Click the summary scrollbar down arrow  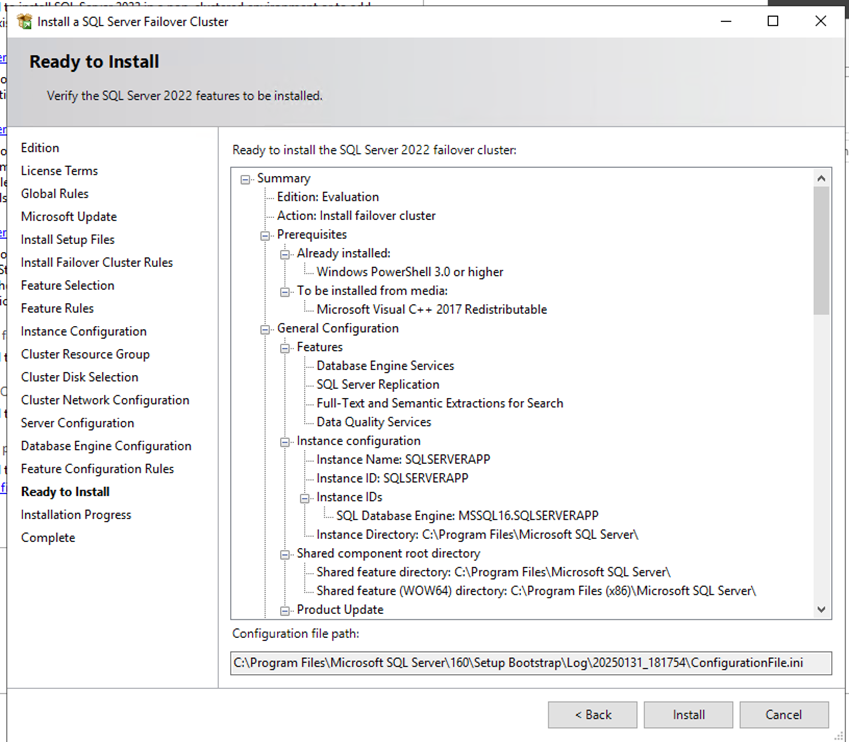tap(821, 609)
